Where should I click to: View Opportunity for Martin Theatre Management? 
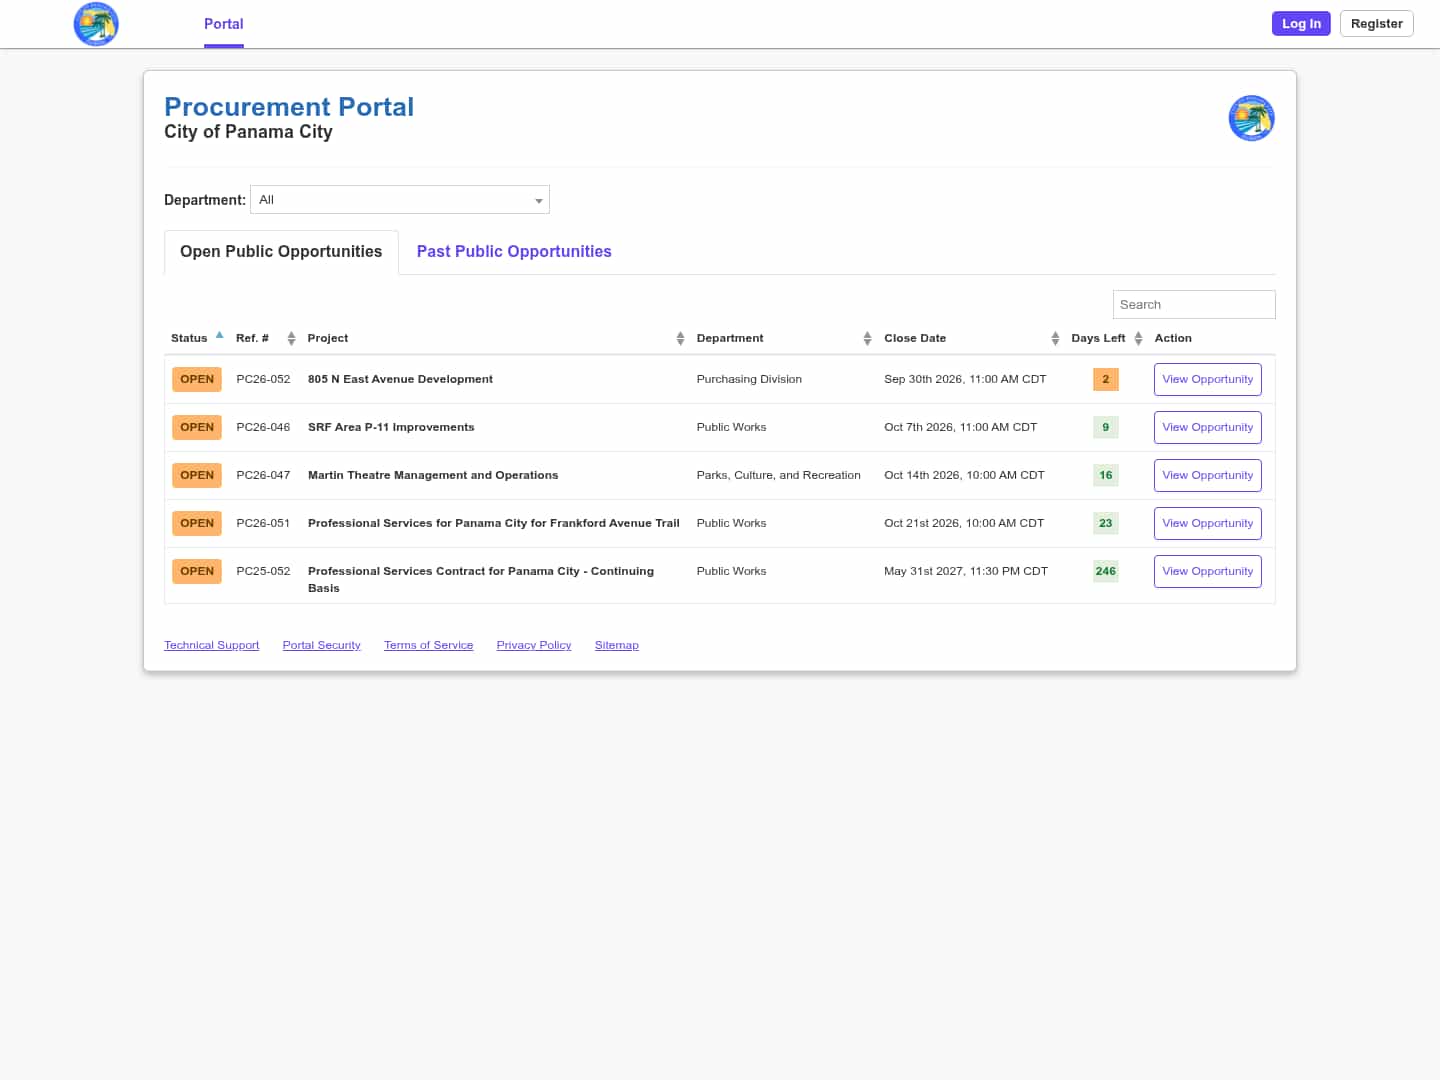pos(1207,476)
